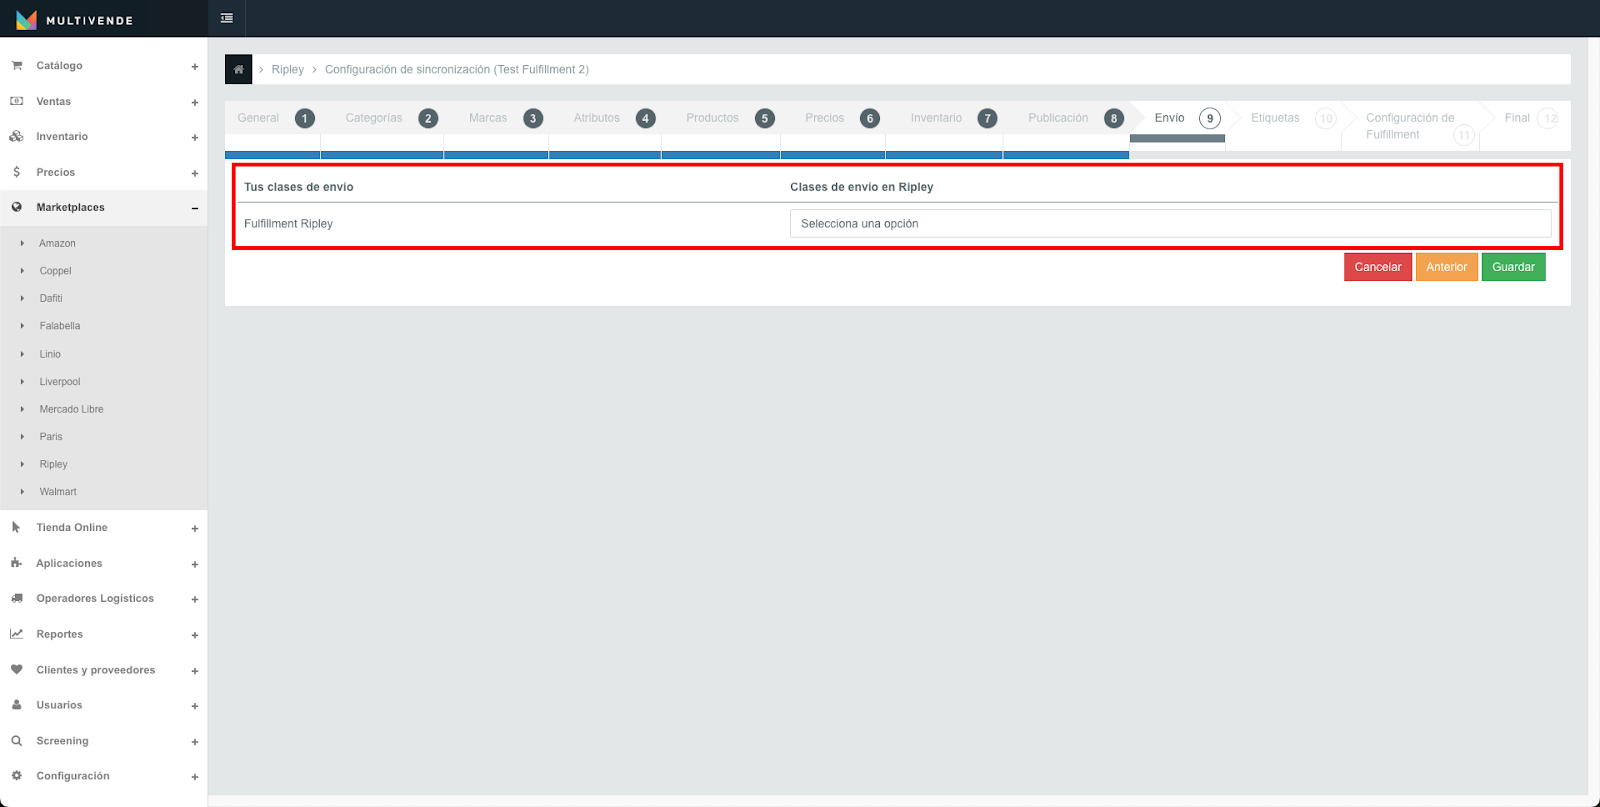Open the Ripley marketplace sidebar item
Screen dimensions: 1600x807
pos(54,464)
